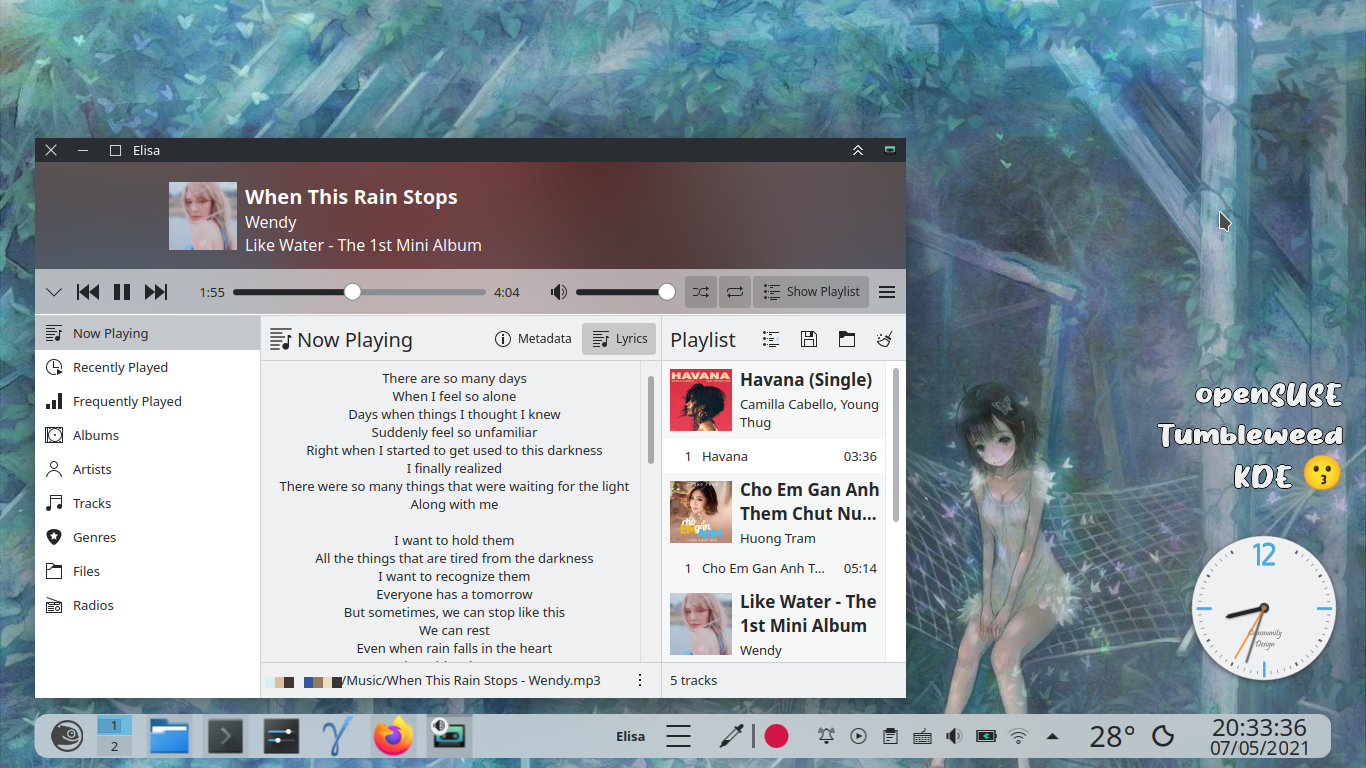This screenshot has width=1366, height=768.
Task: Show current track in playlist
Action: pos(771,339)
